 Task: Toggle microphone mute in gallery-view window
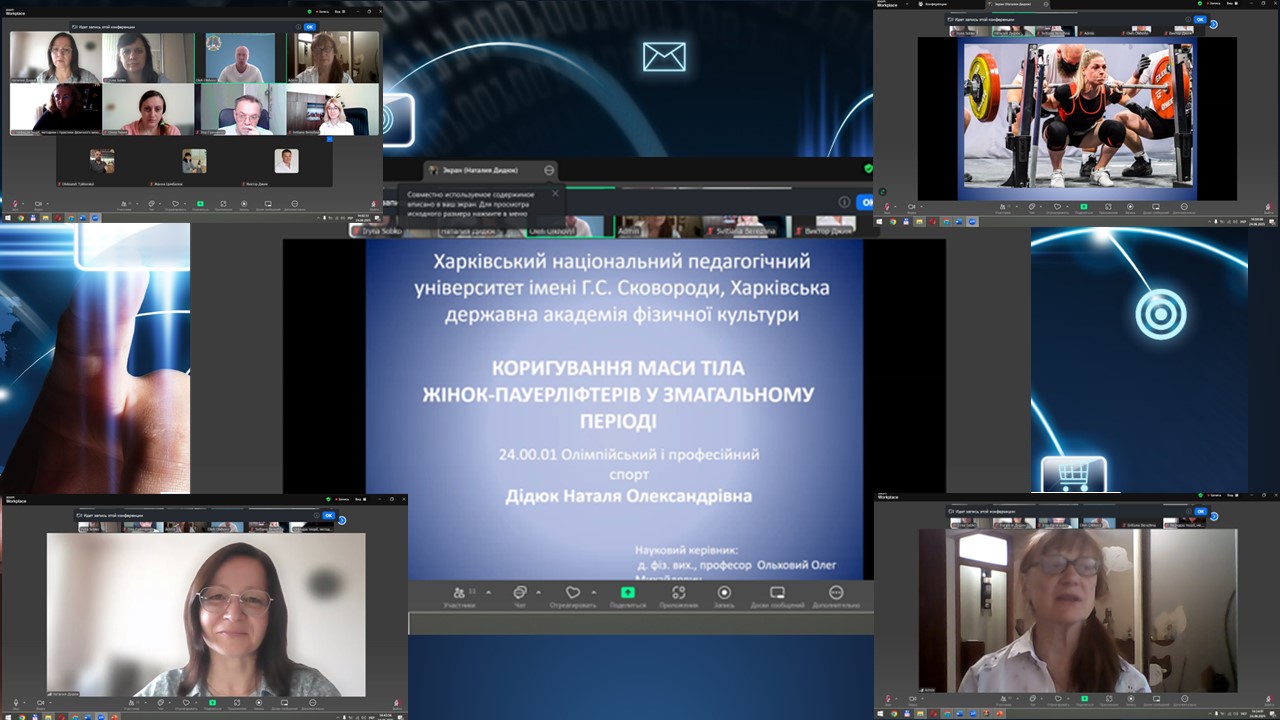(15, 205)
